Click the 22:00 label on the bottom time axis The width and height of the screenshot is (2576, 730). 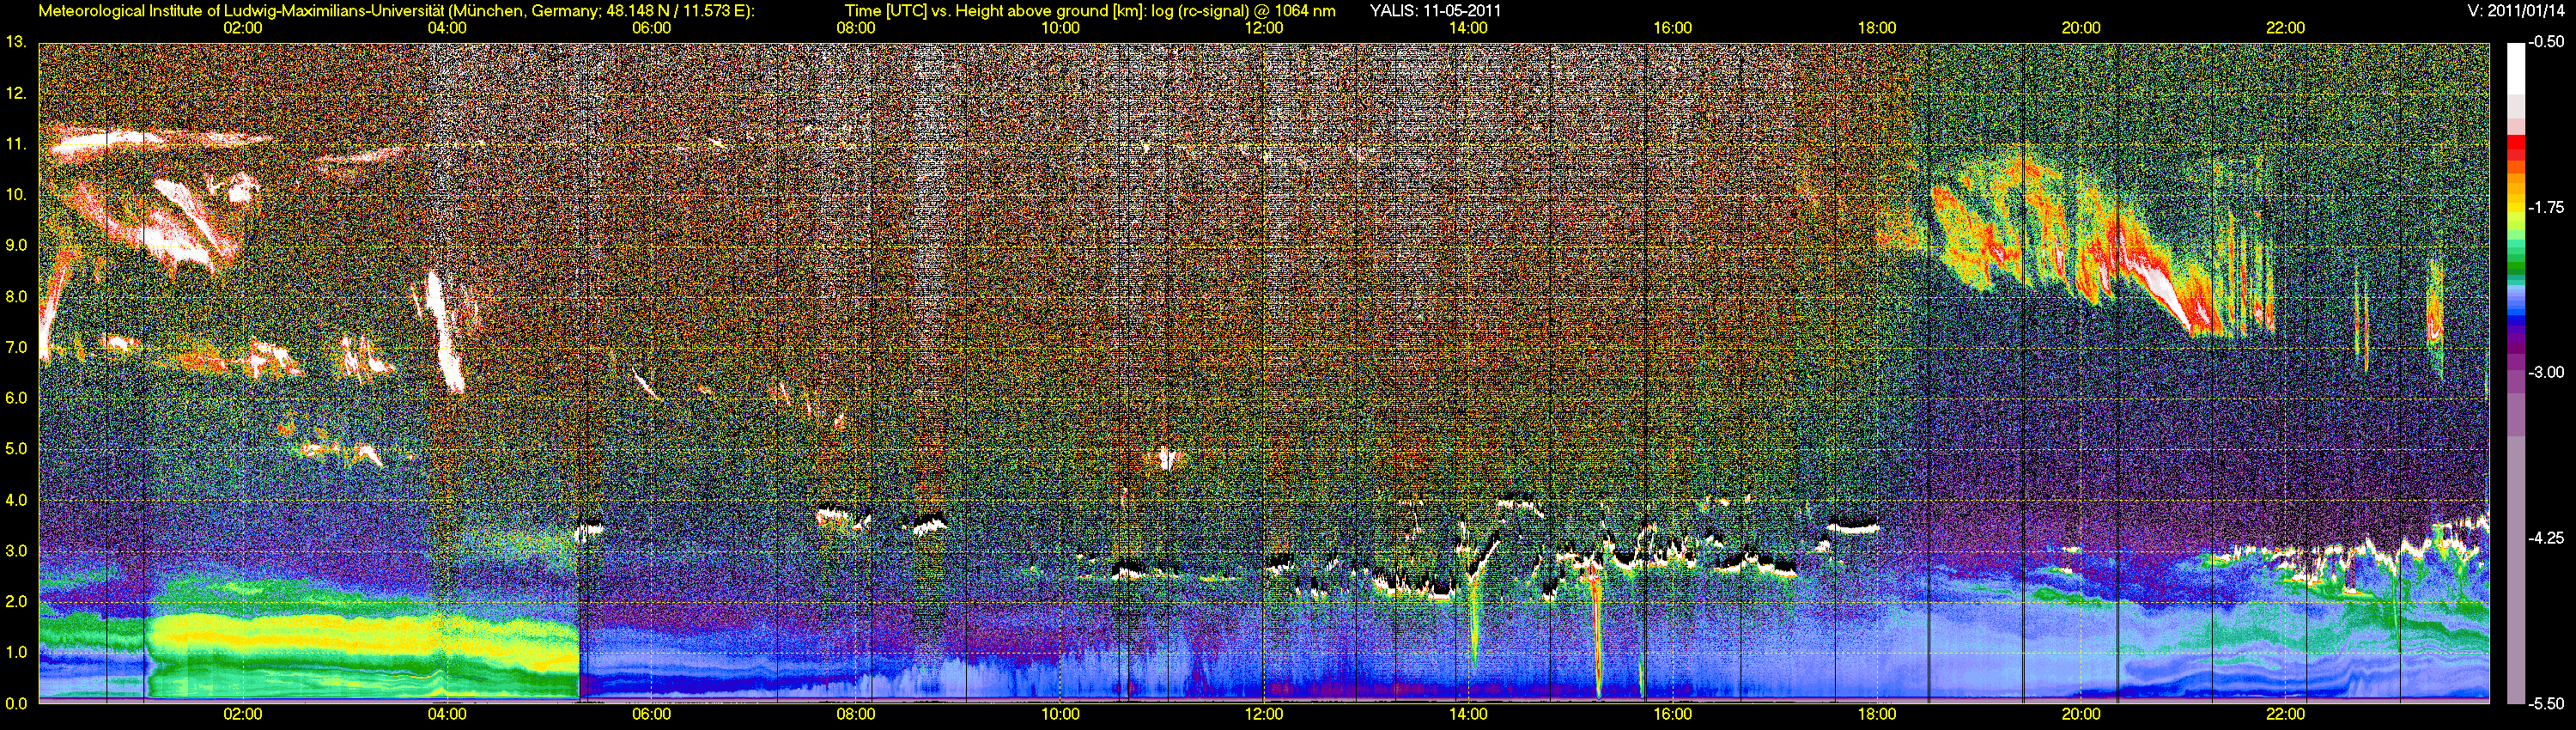(x=2286, y=715)
